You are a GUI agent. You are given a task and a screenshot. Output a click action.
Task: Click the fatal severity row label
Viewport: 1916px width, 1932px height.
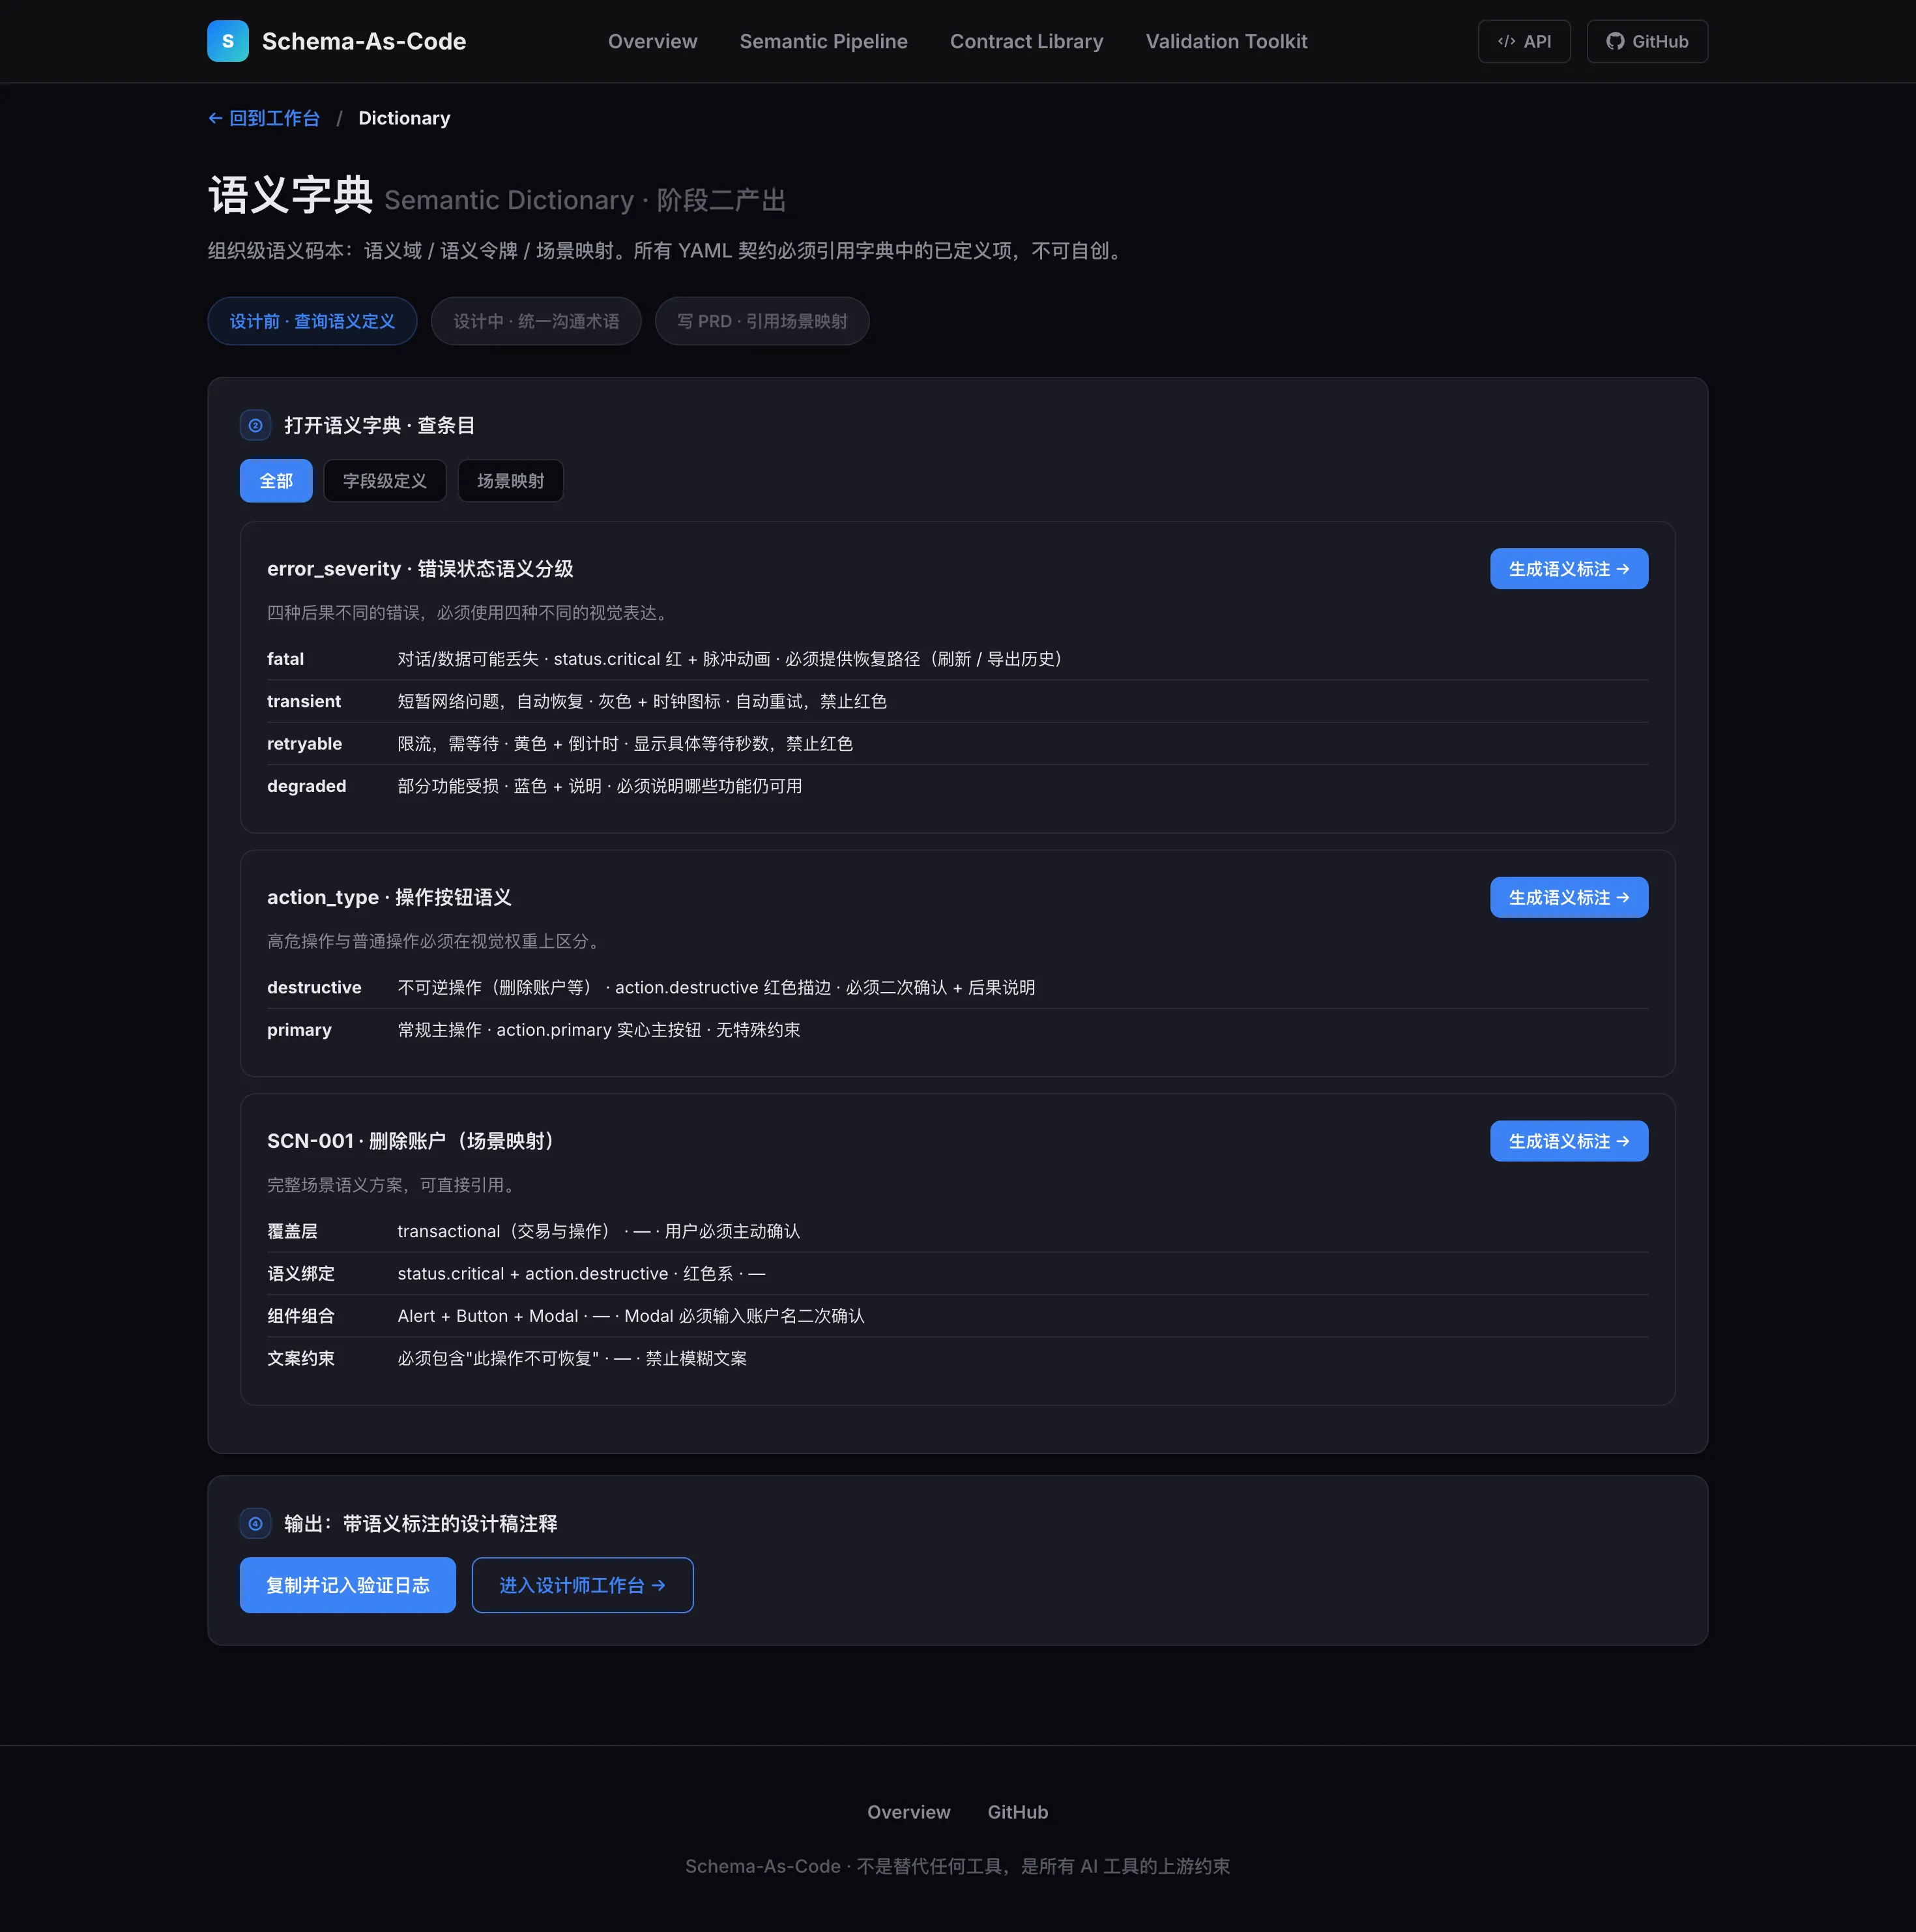[x=286, y=659]
